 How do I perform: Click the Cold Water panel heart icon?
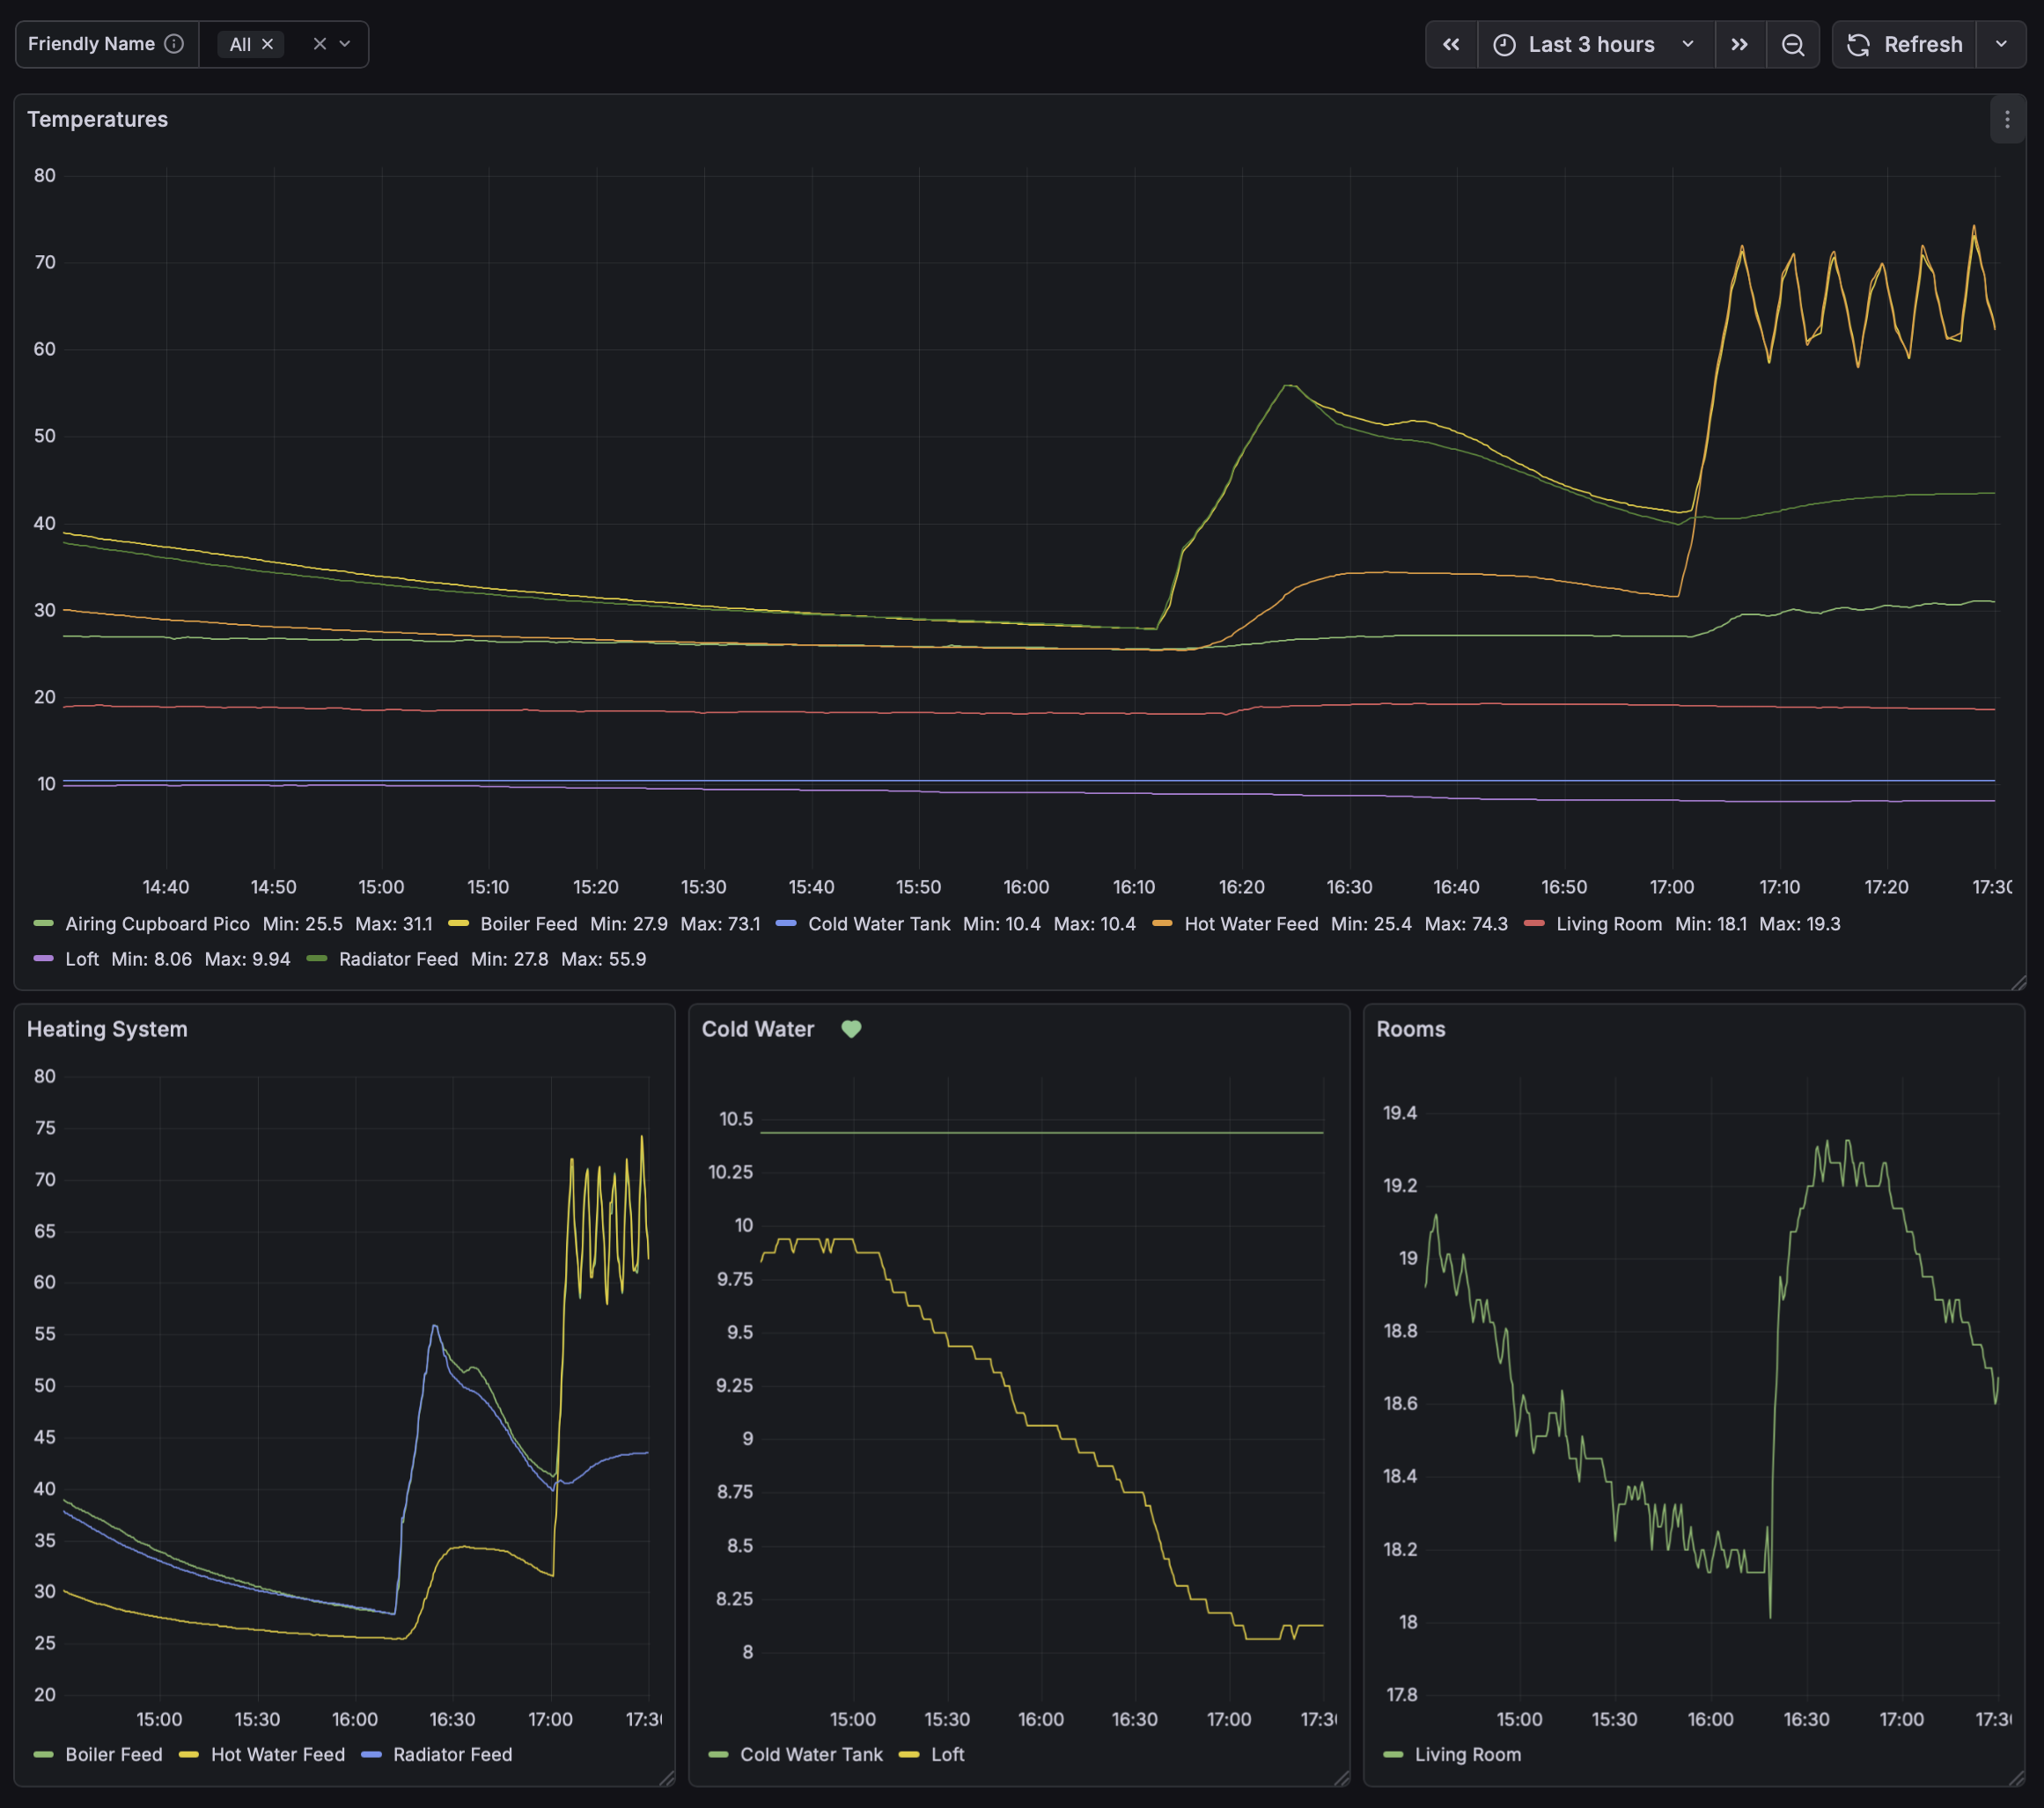point(851,1029)
